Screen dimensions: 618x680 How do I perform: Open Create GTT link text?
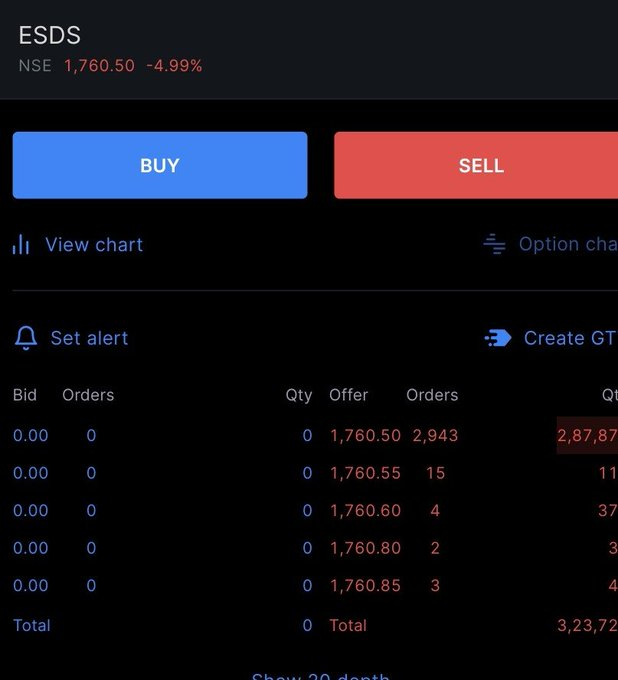[x=571, y=338]
